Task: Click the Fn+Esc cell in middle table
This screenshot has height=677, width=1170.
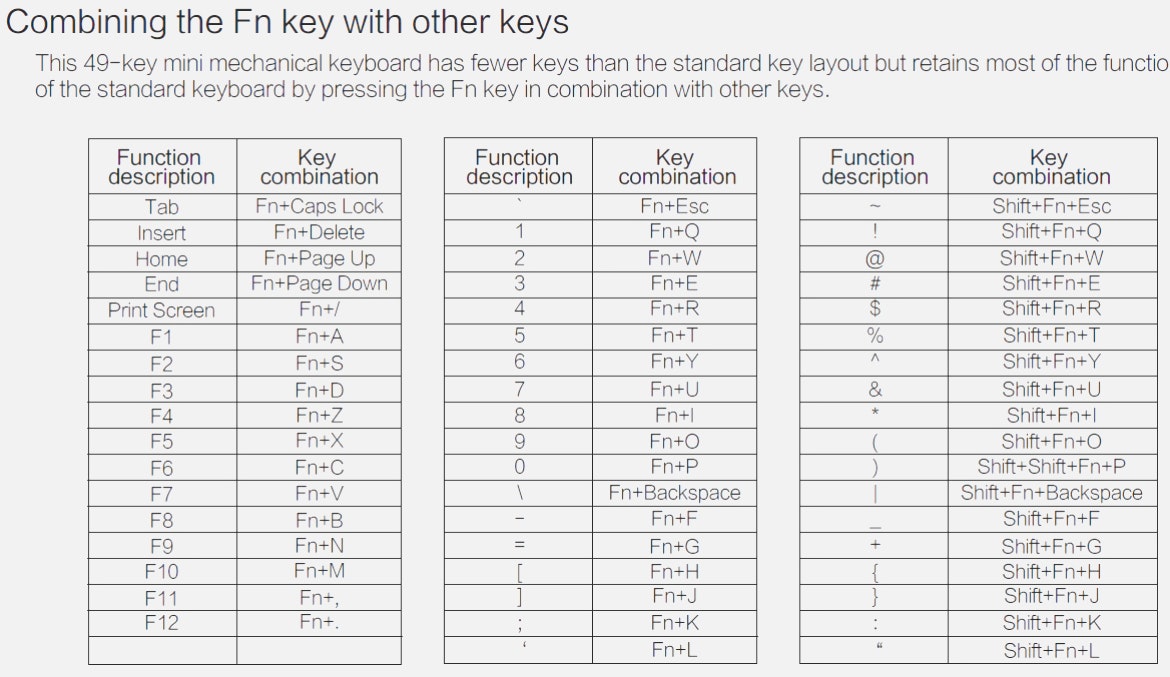Action: click(x=674, y=206)
